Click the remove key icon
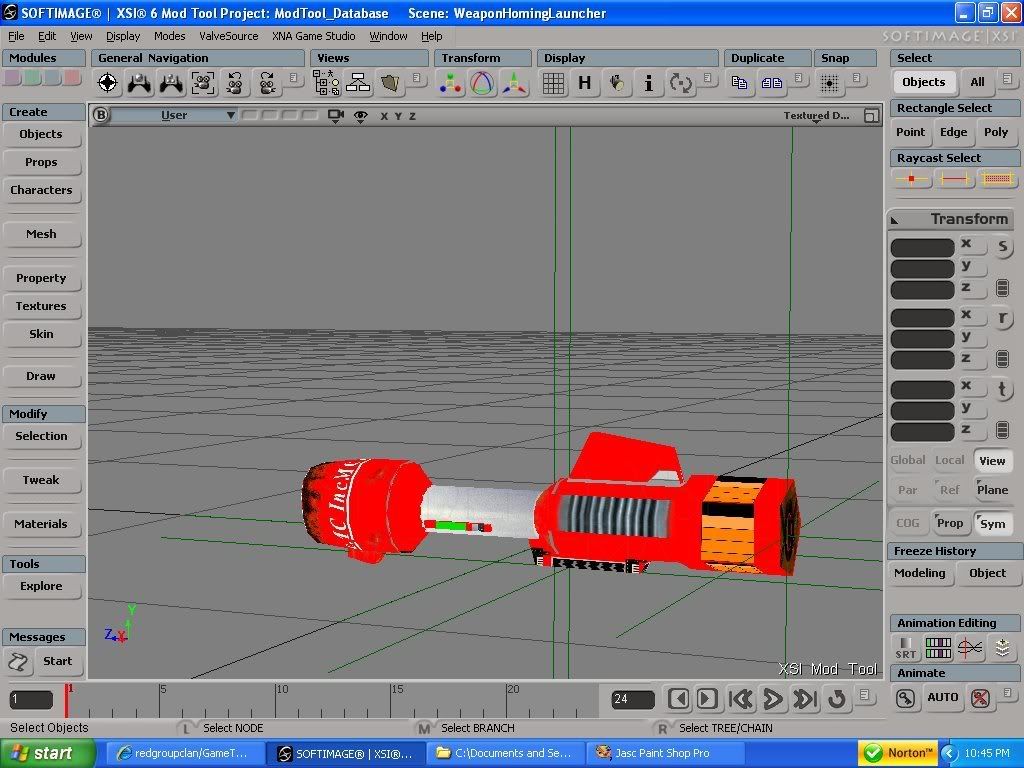1024x768 pixels. click(x=980, y=698)
